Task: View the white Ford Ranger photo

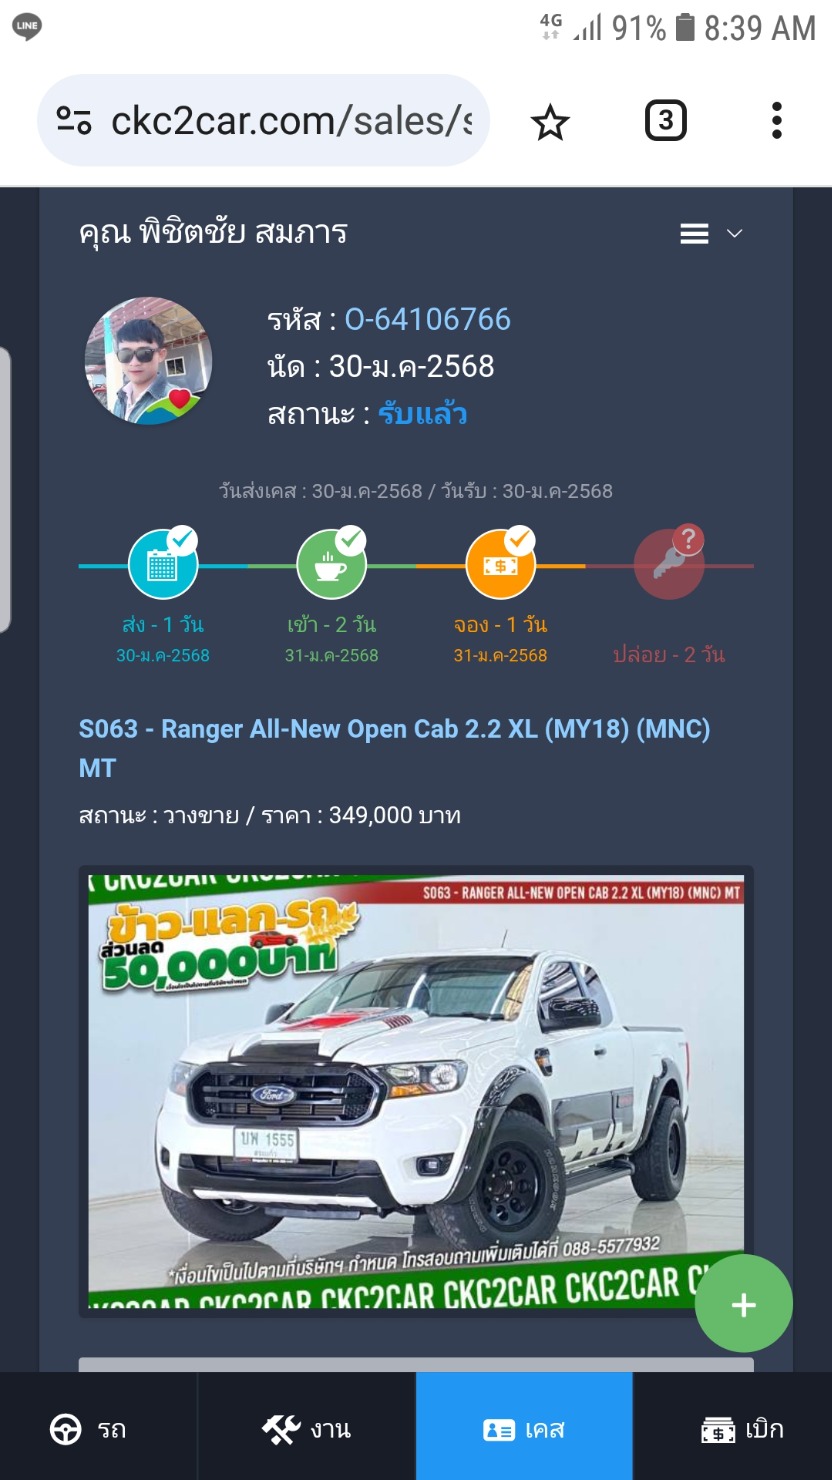Action: 416,1092
